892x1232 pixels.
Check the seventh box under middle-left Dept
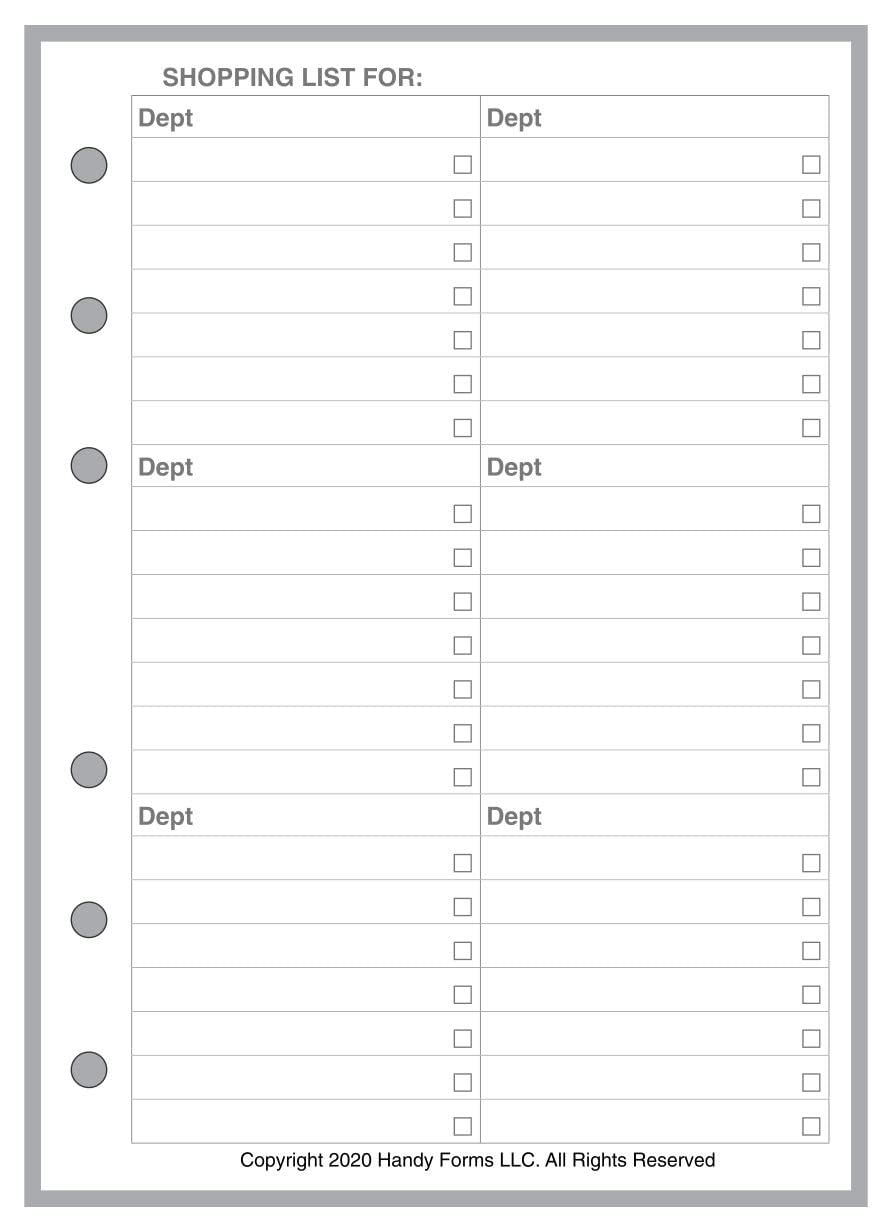point(462,777)
